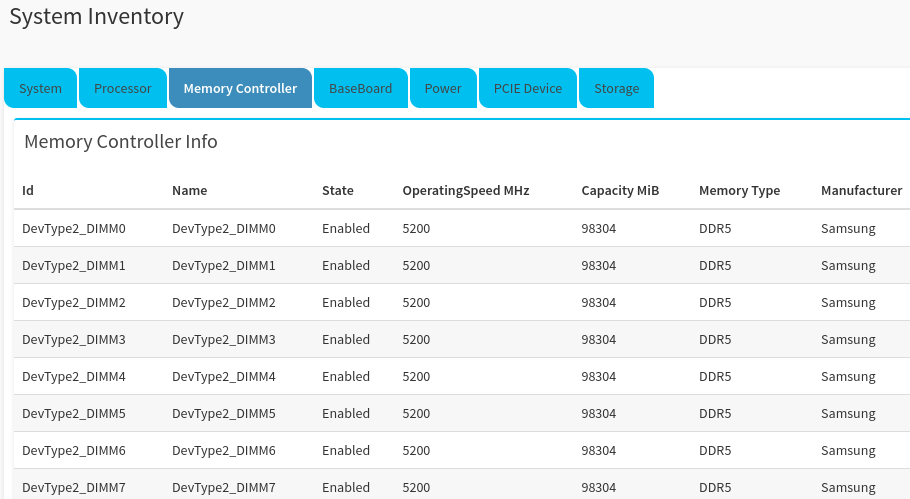Click Name cell DevType2_DIMM7
The image size is (910, 499).
tap(223, 488)
